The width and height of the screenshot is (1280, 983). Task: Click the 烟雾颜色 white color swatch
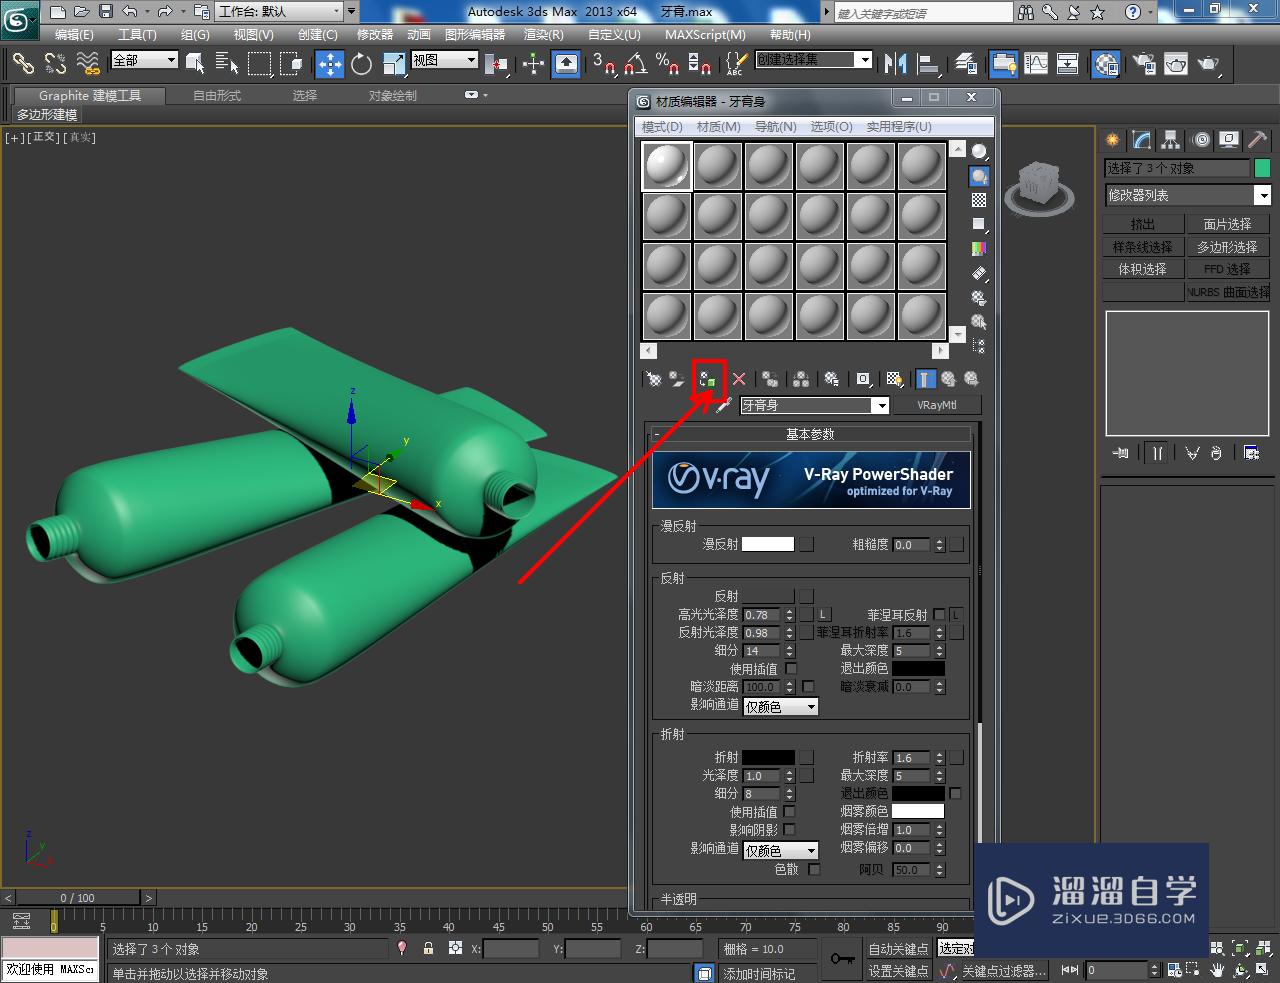tap(918, 811)
